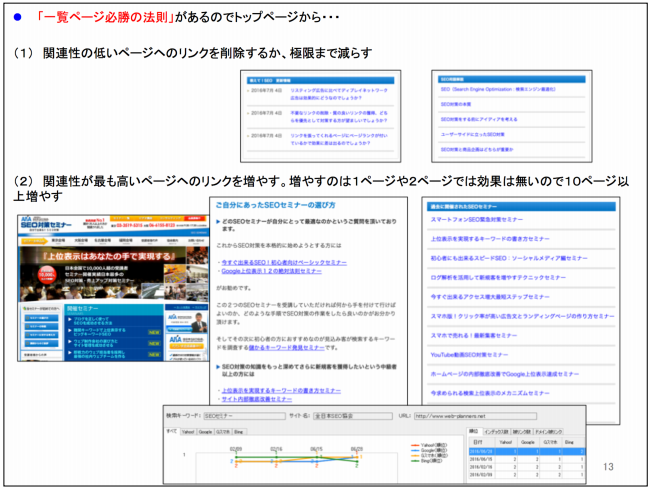Click the red 「一覧ページ必勝の法則」 title text
Screen dimensions: 651x490
coord(105,17)
